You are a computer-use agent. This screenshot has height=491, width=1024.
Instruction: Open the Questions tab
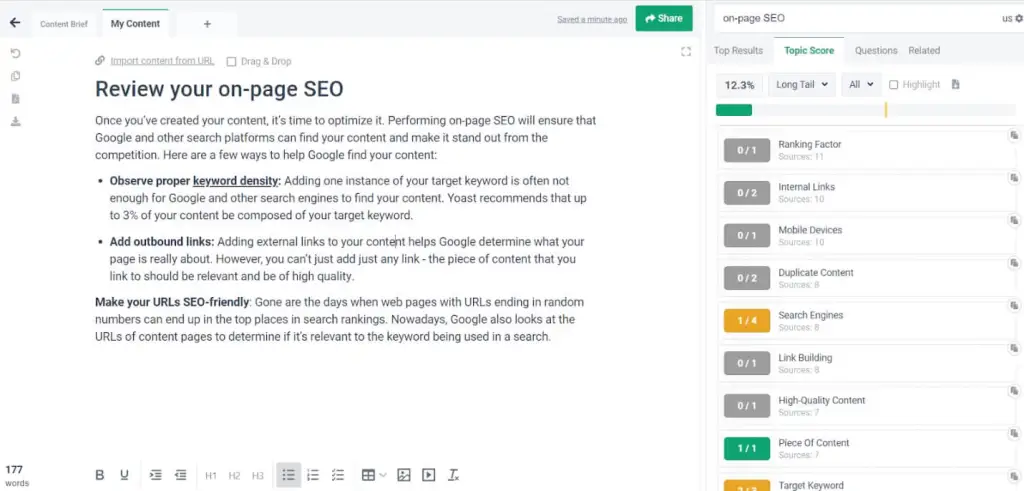pyautogui.click(x=876, y=51)
